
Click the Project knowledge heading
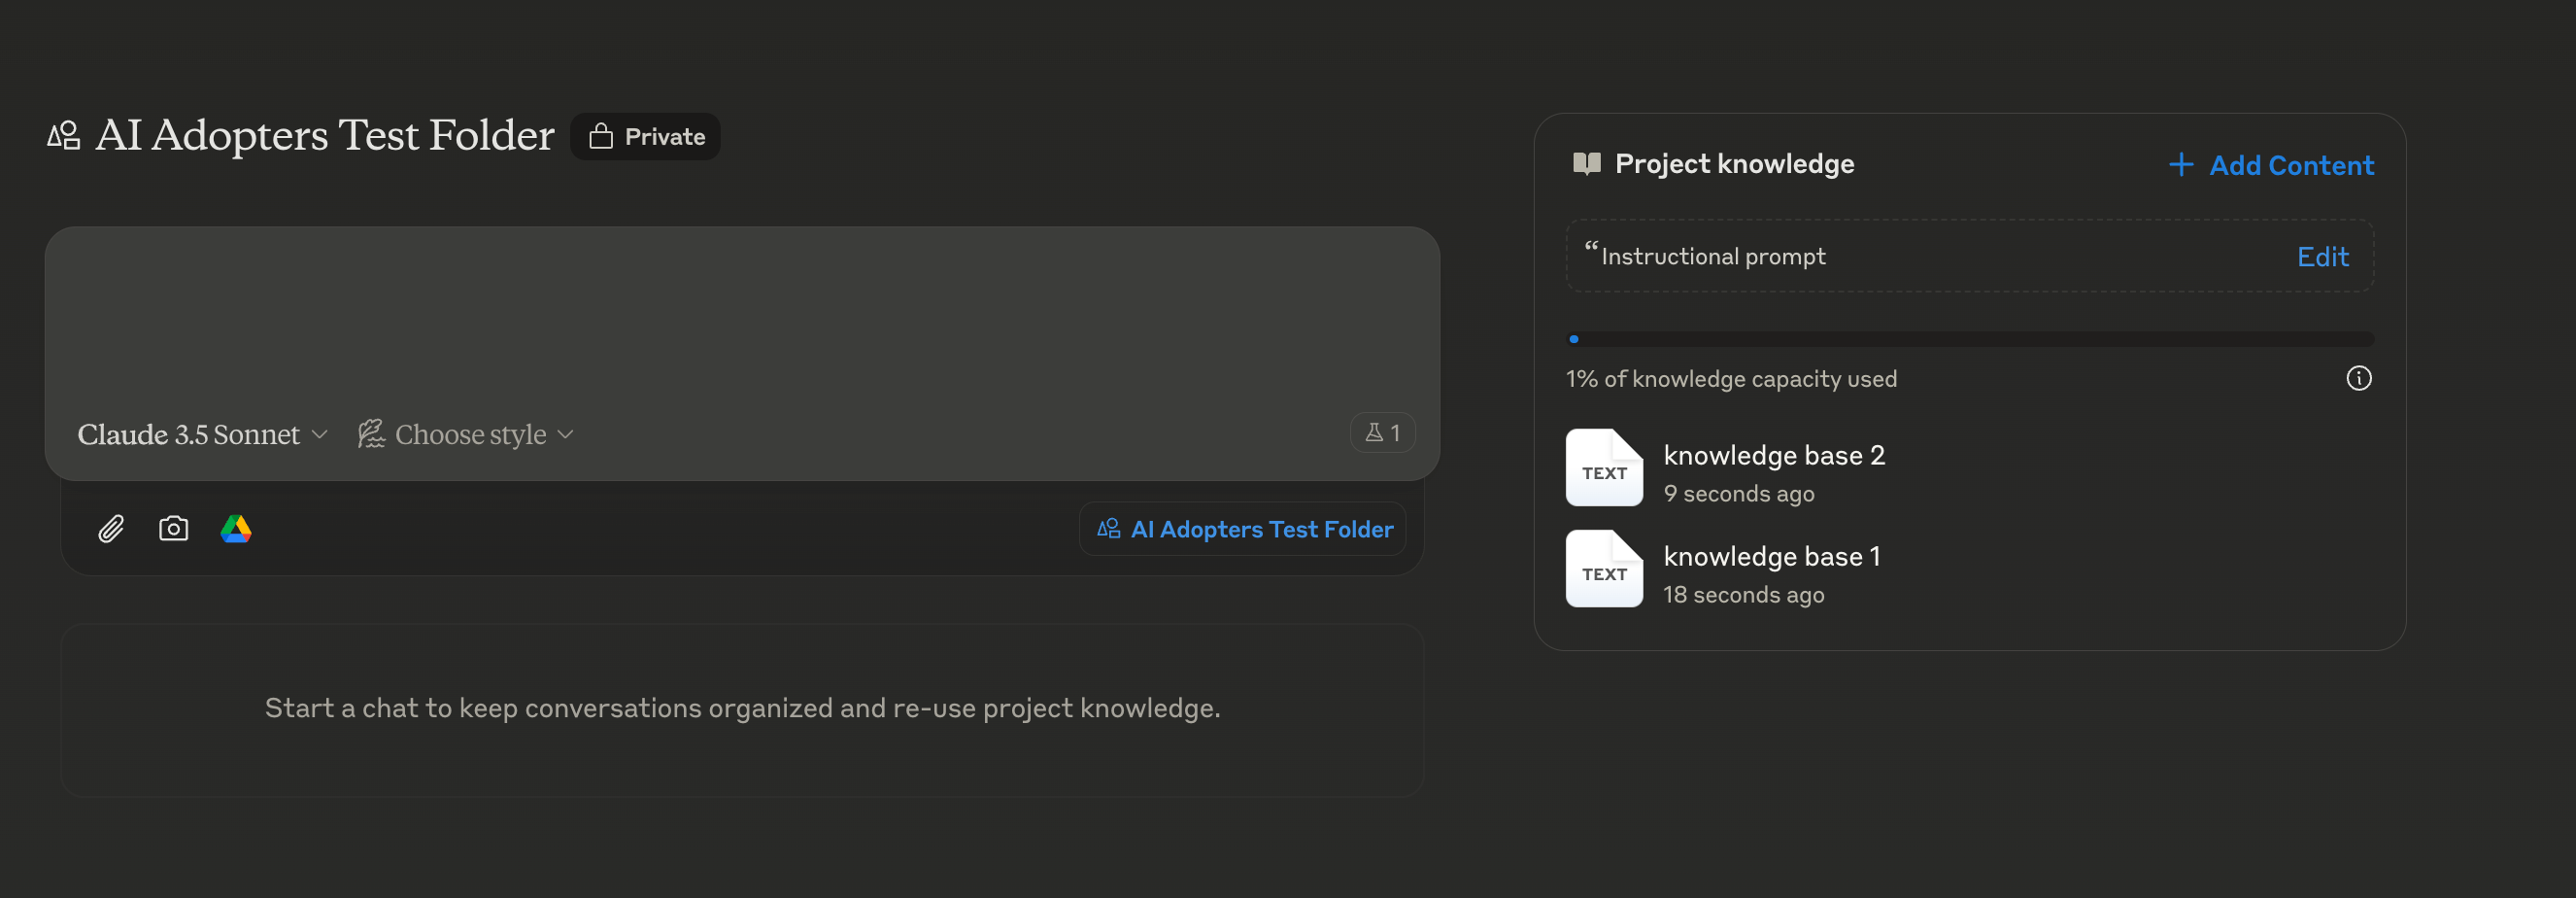point(1734,164)
